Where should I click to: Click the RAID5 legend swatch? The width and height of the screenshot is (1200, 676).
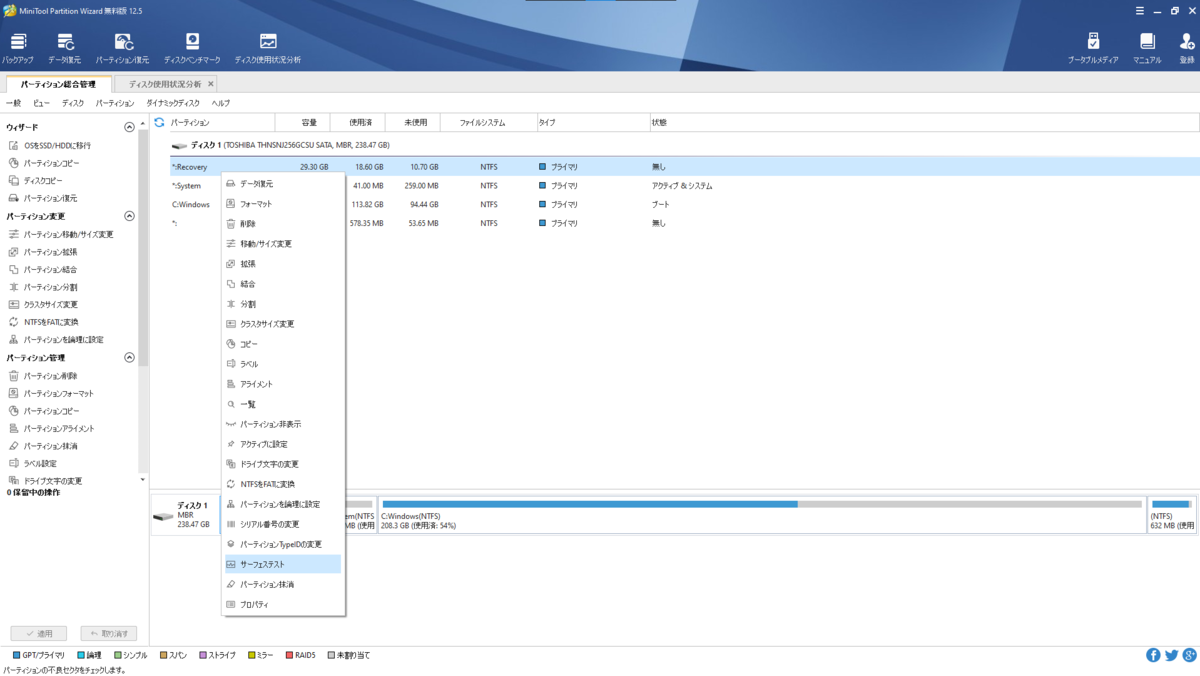[289, 655]
